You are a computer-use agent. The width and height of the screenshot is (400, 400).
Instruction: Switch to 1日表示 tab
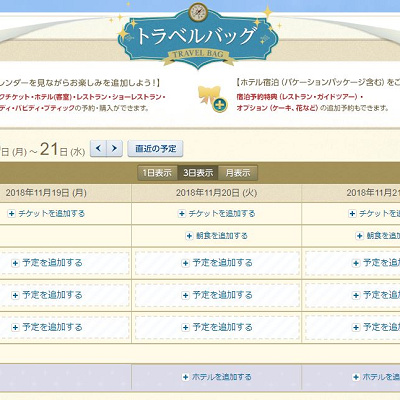[x=157, y=173]
